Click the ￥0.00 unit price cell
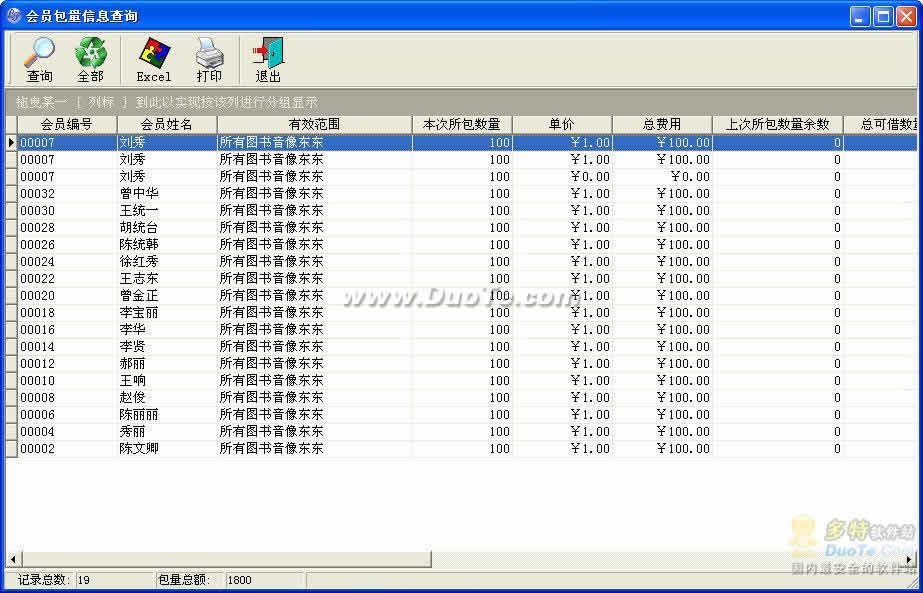This screenshot has width=923, height=593. point(562,177)
